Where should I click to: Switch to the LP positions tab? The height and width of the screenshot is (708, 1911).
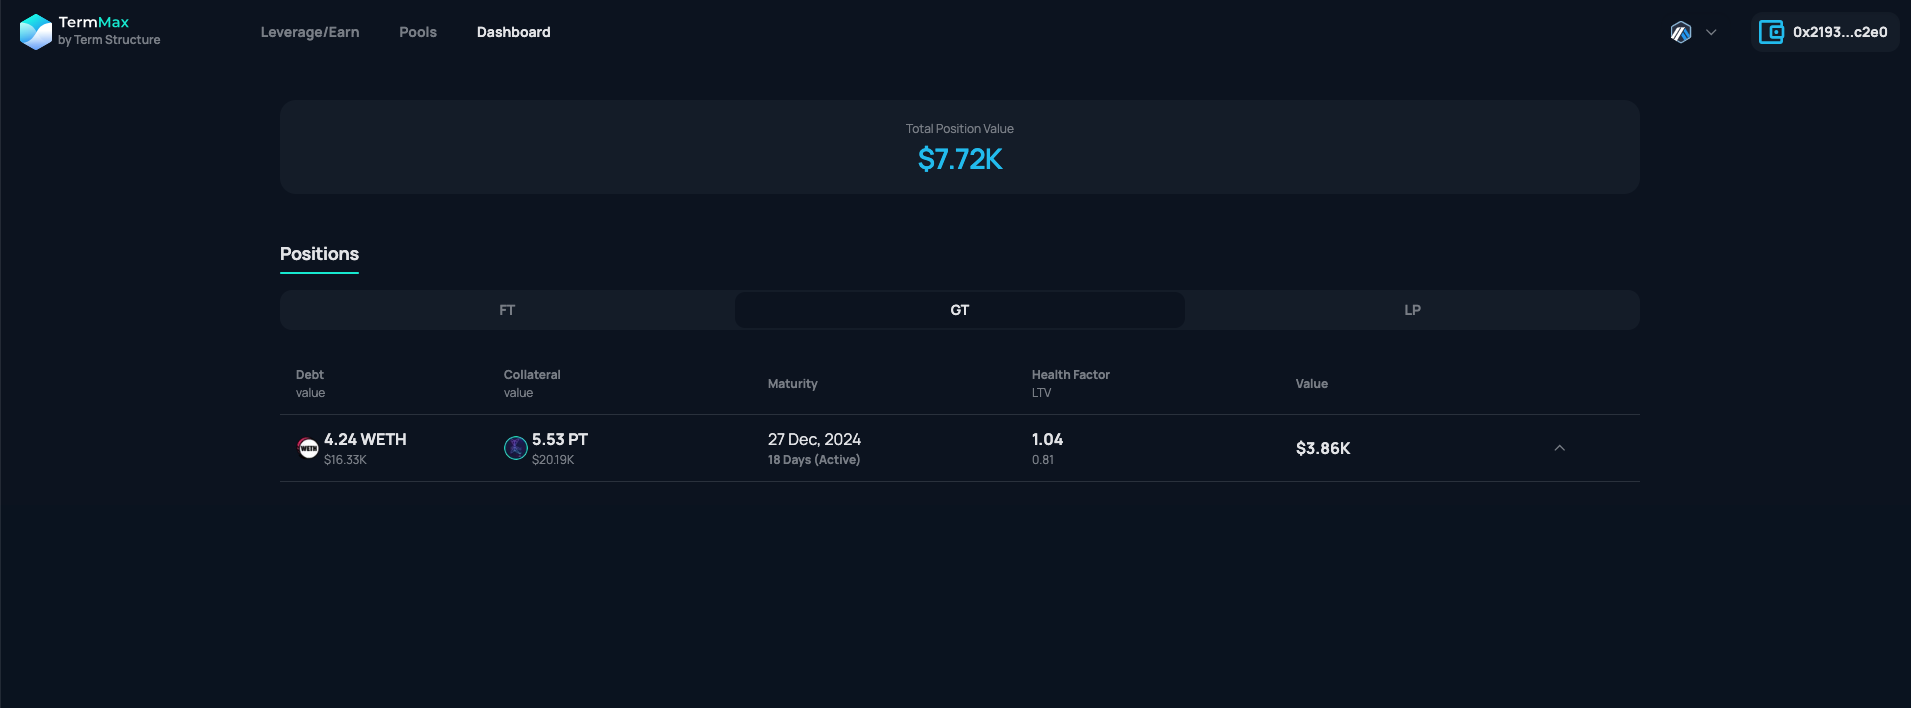[x=1412, y=310]
